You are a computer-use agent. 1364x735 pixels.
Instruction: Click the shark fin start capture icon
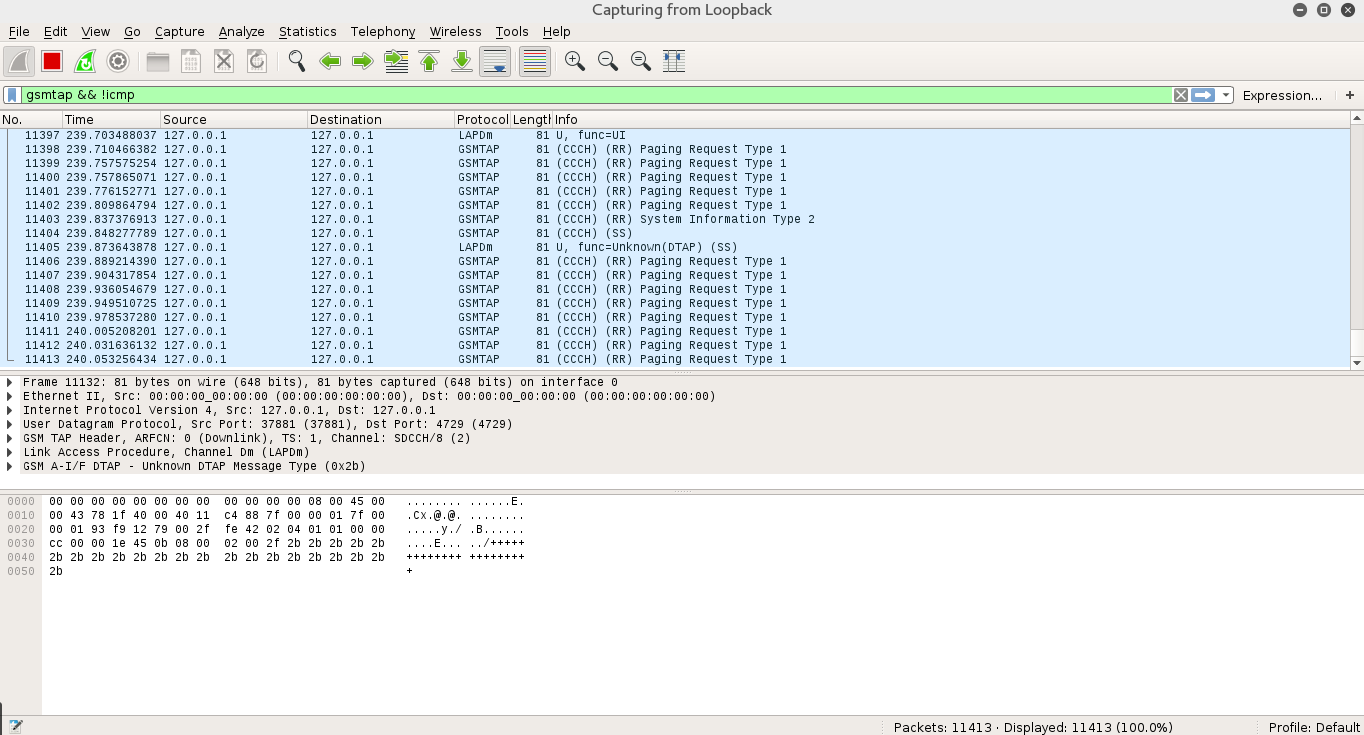click(19, 61)
